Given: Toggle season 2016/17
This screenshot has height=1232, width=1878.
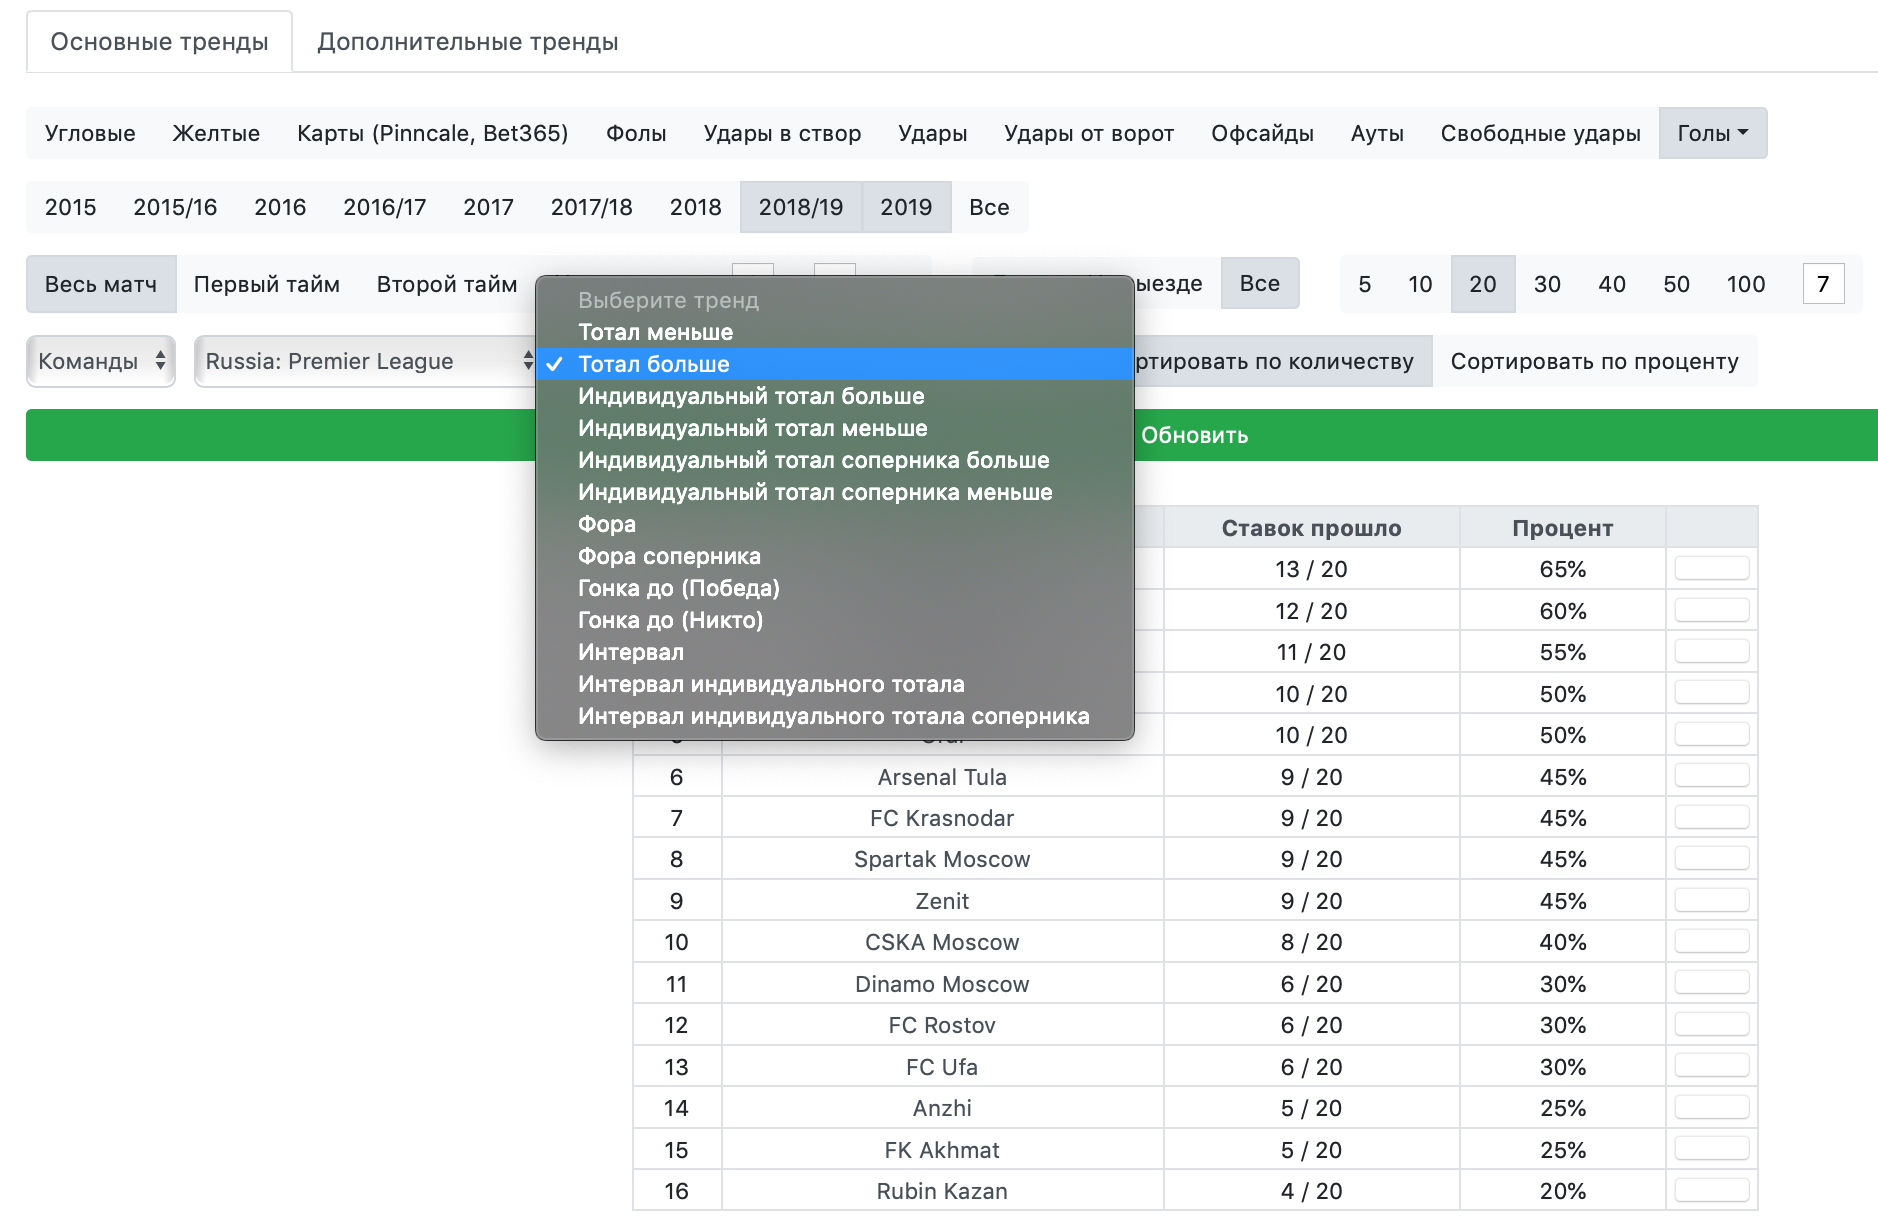Looking at the screenshot, I should [384, 207].
